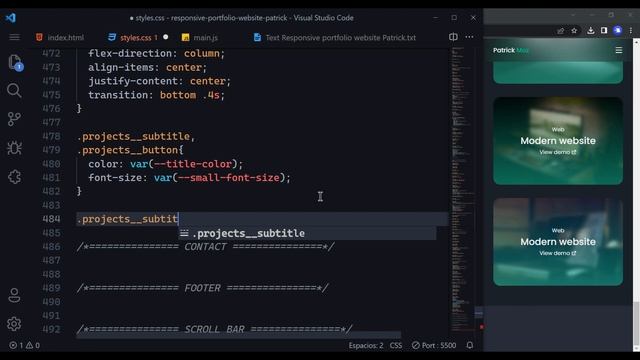Open the Source Control view
640x360 pixels.
tap(14, 119)
